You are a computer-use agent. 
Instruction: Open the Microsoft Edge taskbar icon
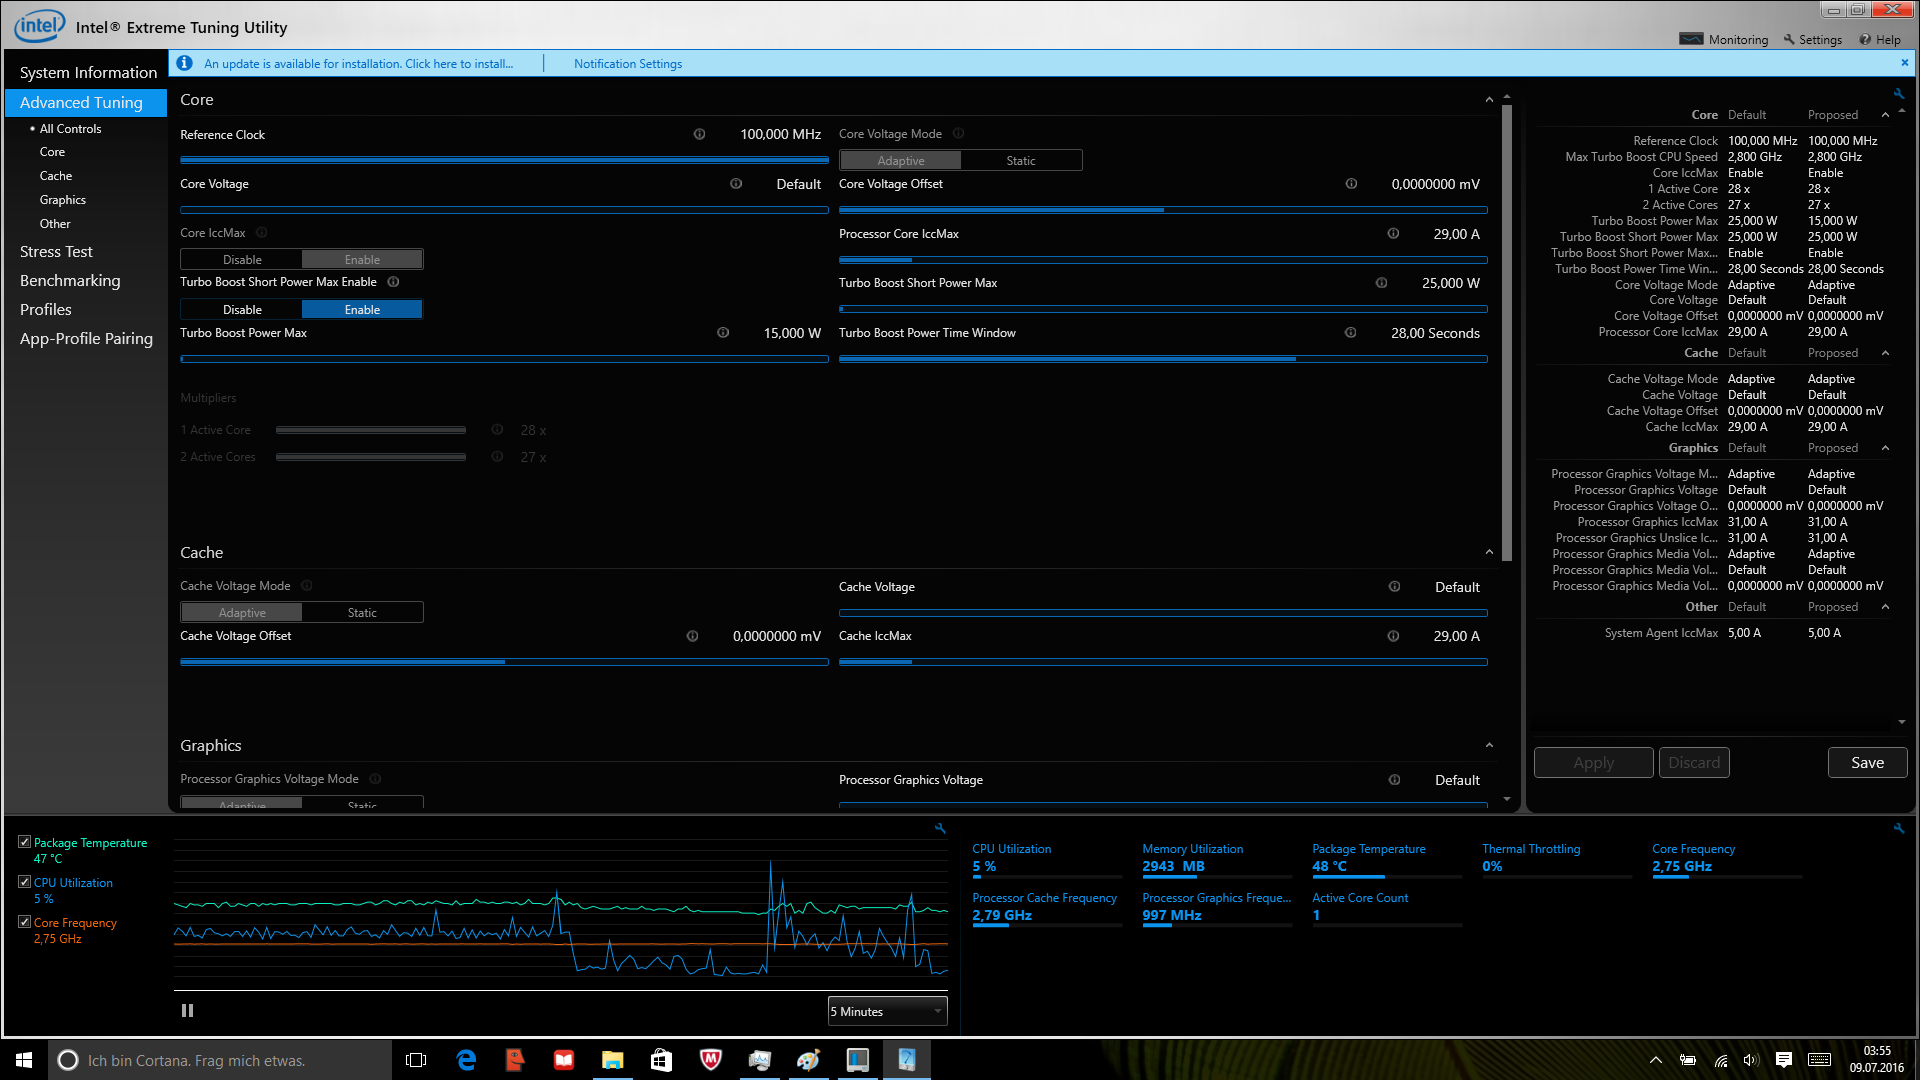click(466, 1060)
